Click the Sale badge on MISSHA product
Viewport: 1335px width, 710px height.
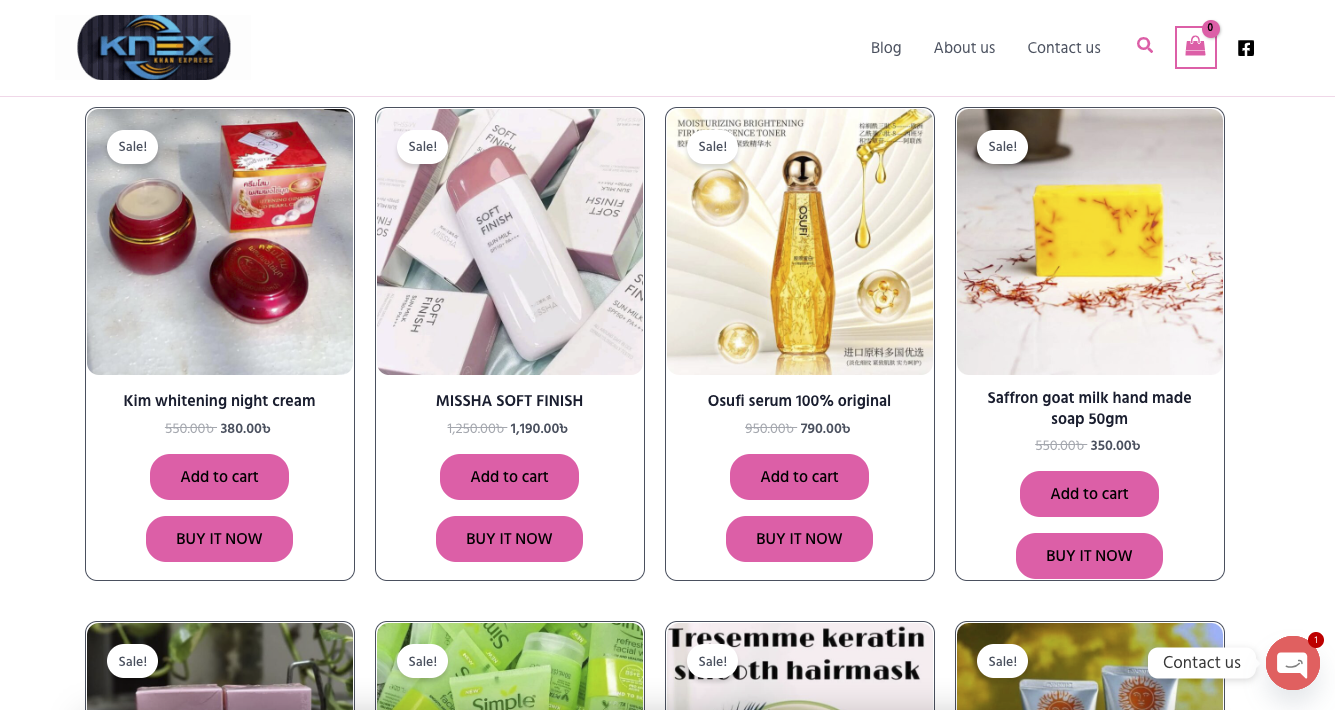pos(423,147)
